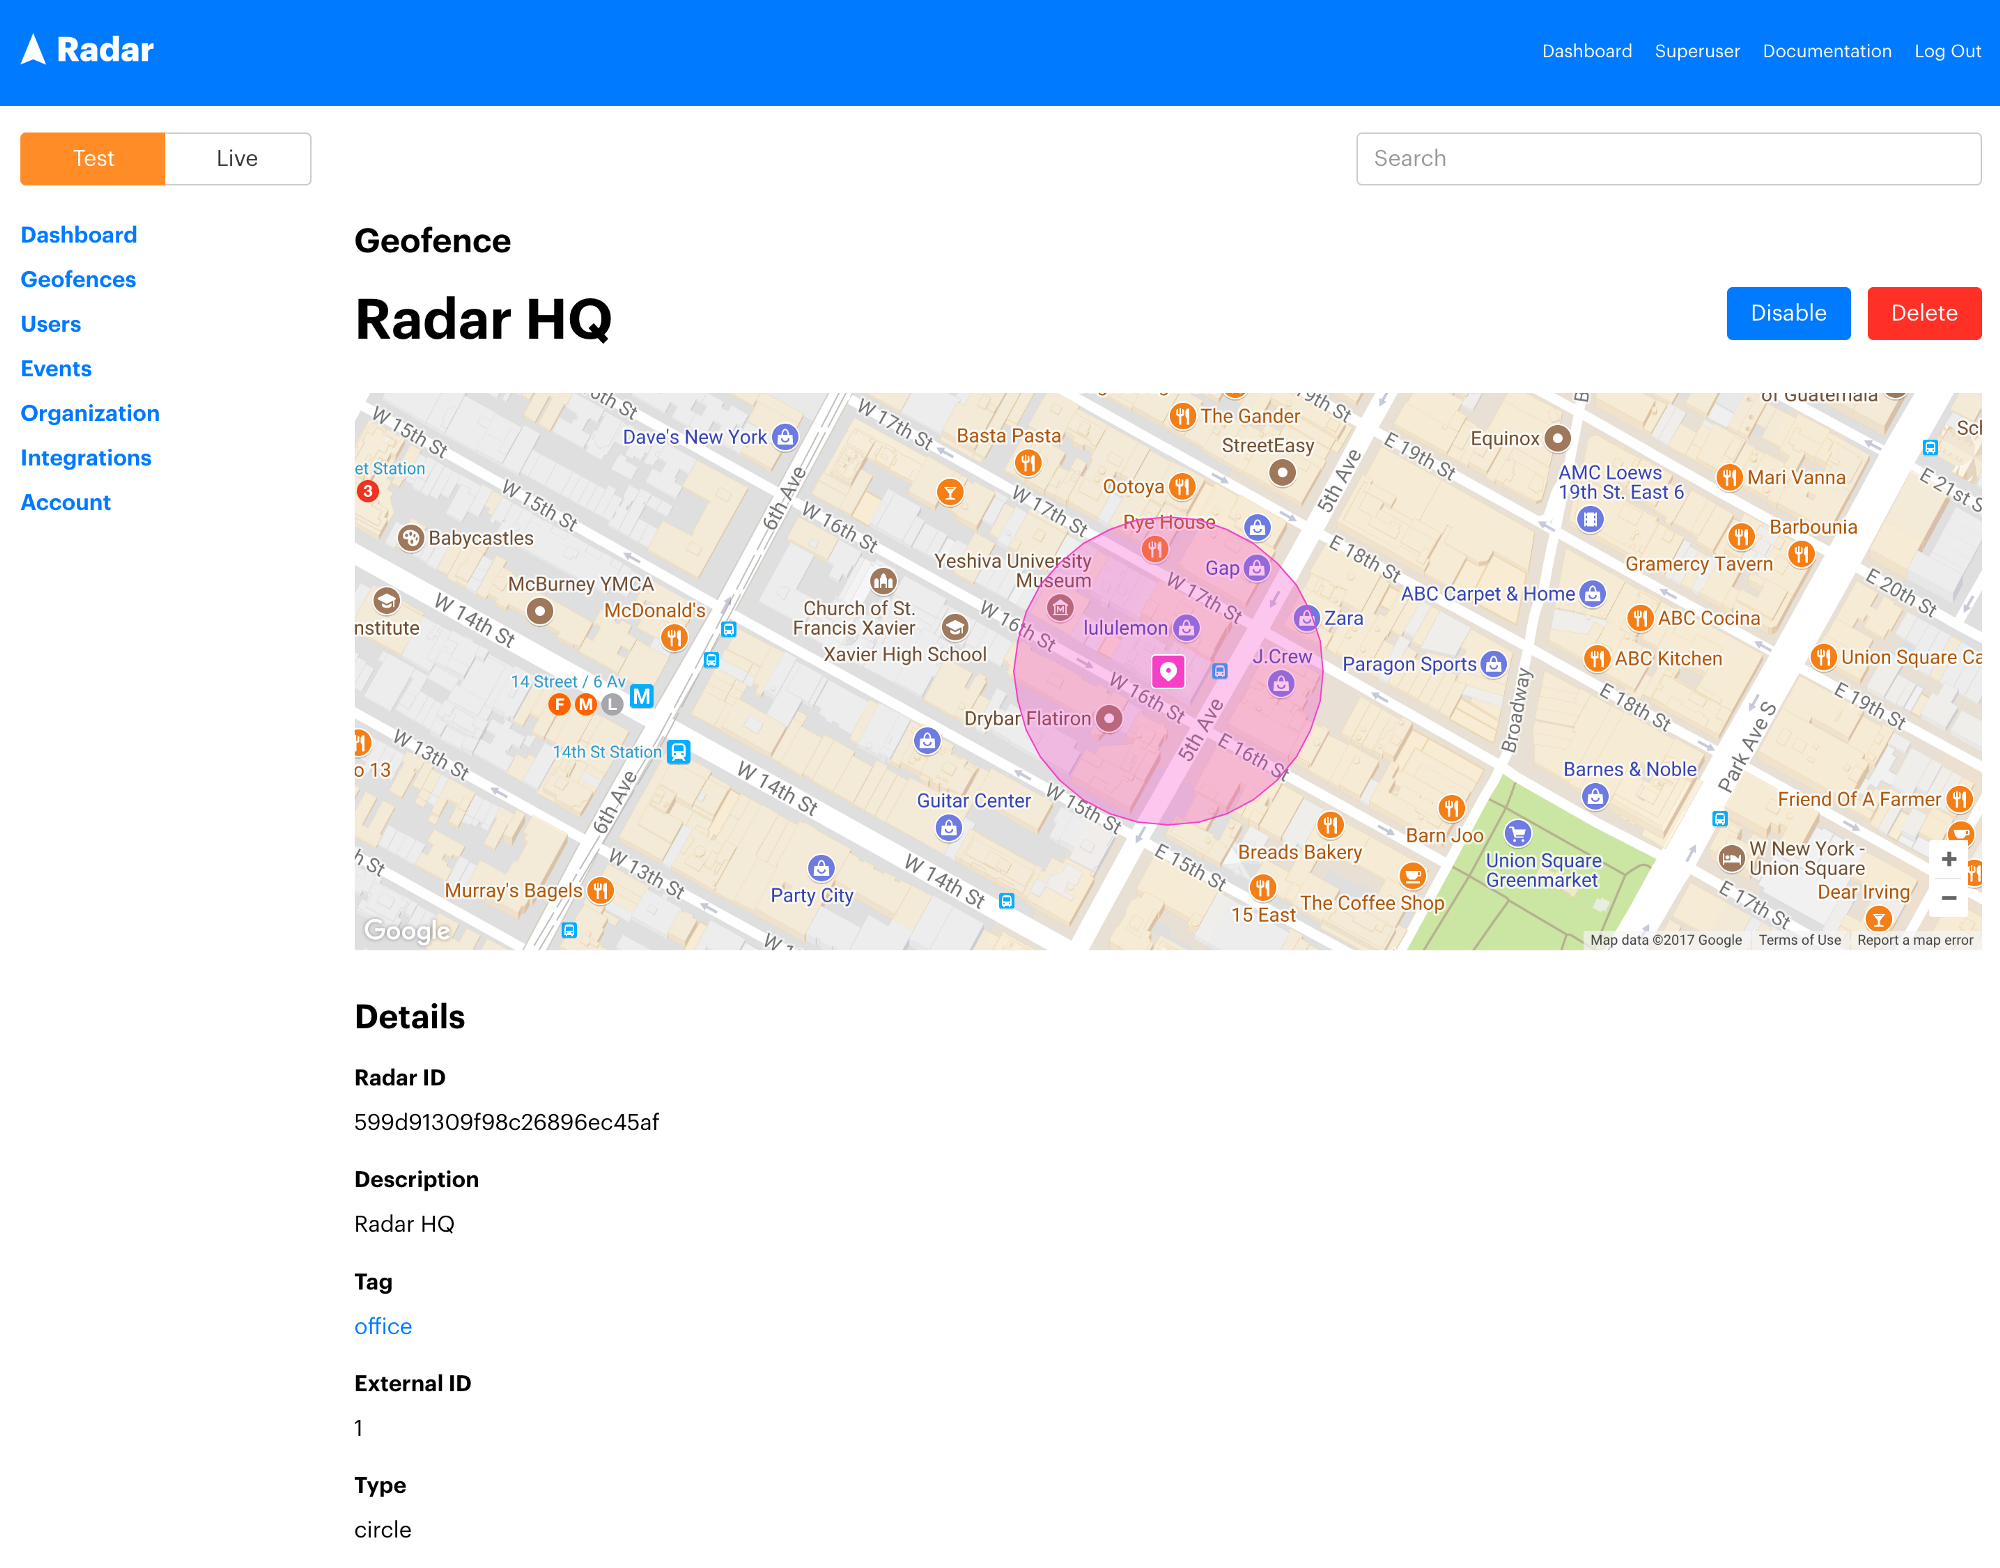Click the Murray's Bagels restaurant pin

[x=601, y=890]
